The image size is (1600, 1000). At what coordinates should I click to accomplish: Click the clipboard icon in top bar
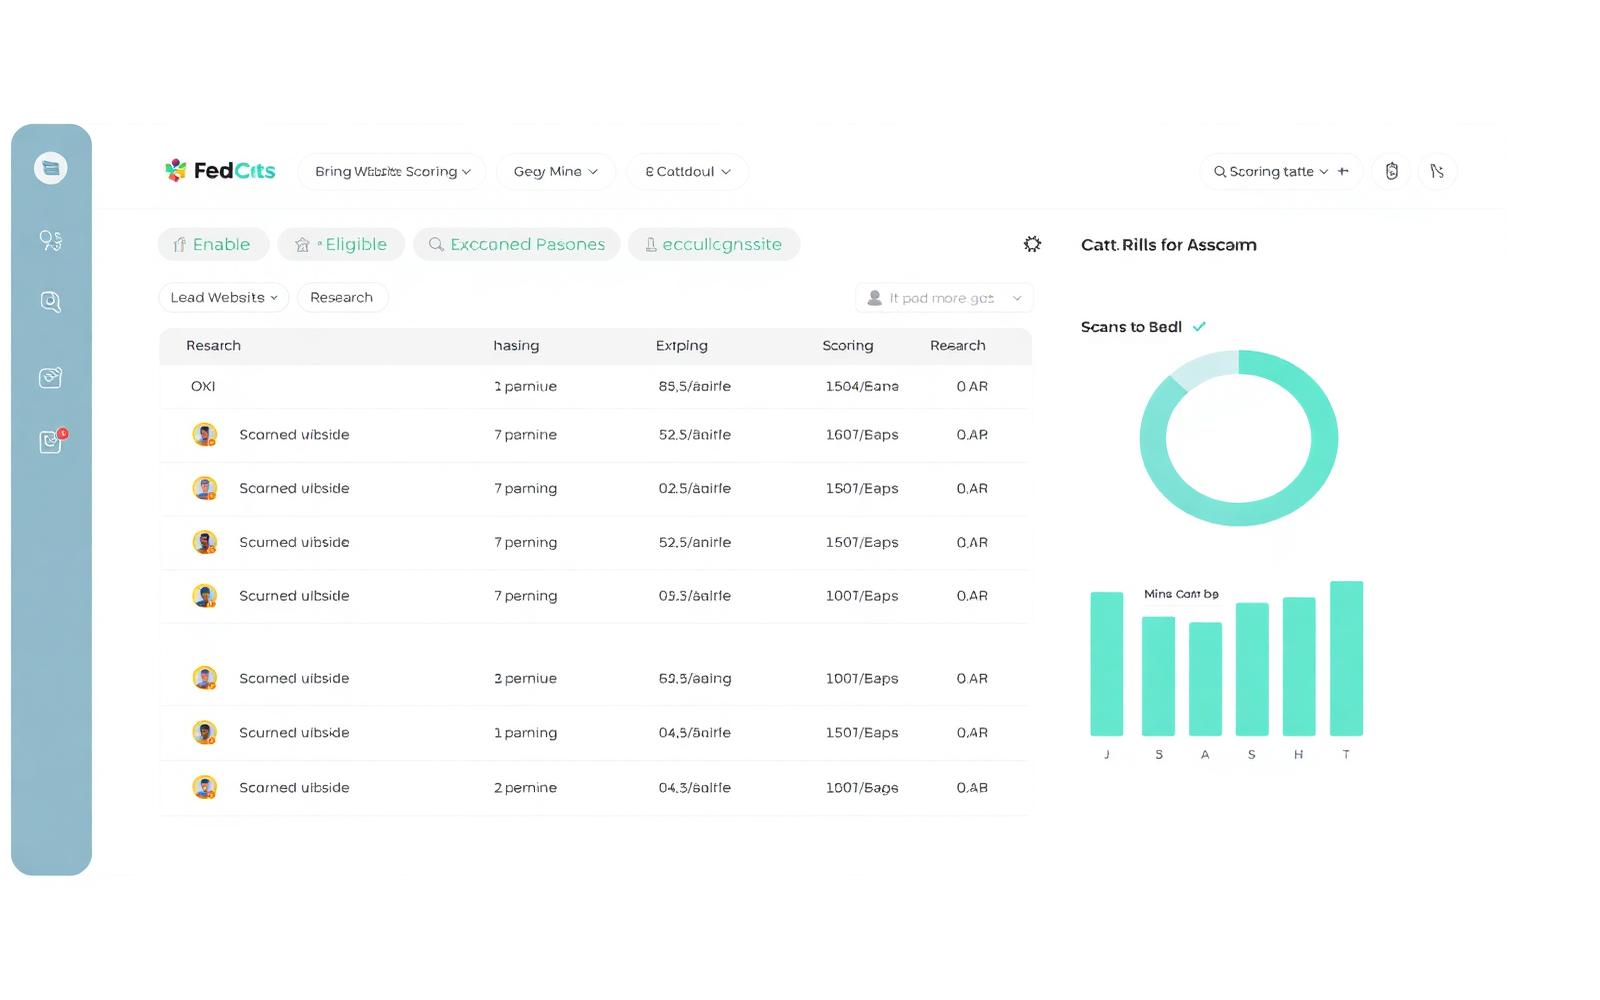1391,171
